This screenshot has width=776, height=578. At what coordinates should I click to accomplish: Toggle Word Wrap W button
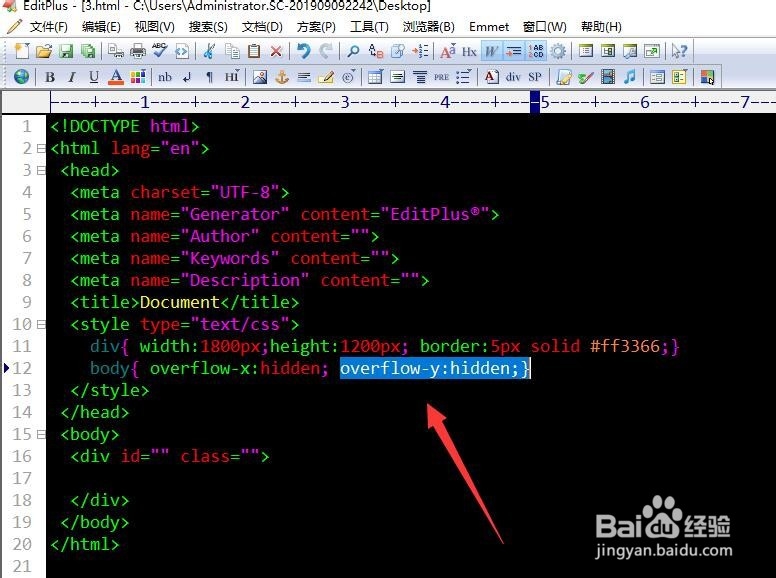click(491, 51)
